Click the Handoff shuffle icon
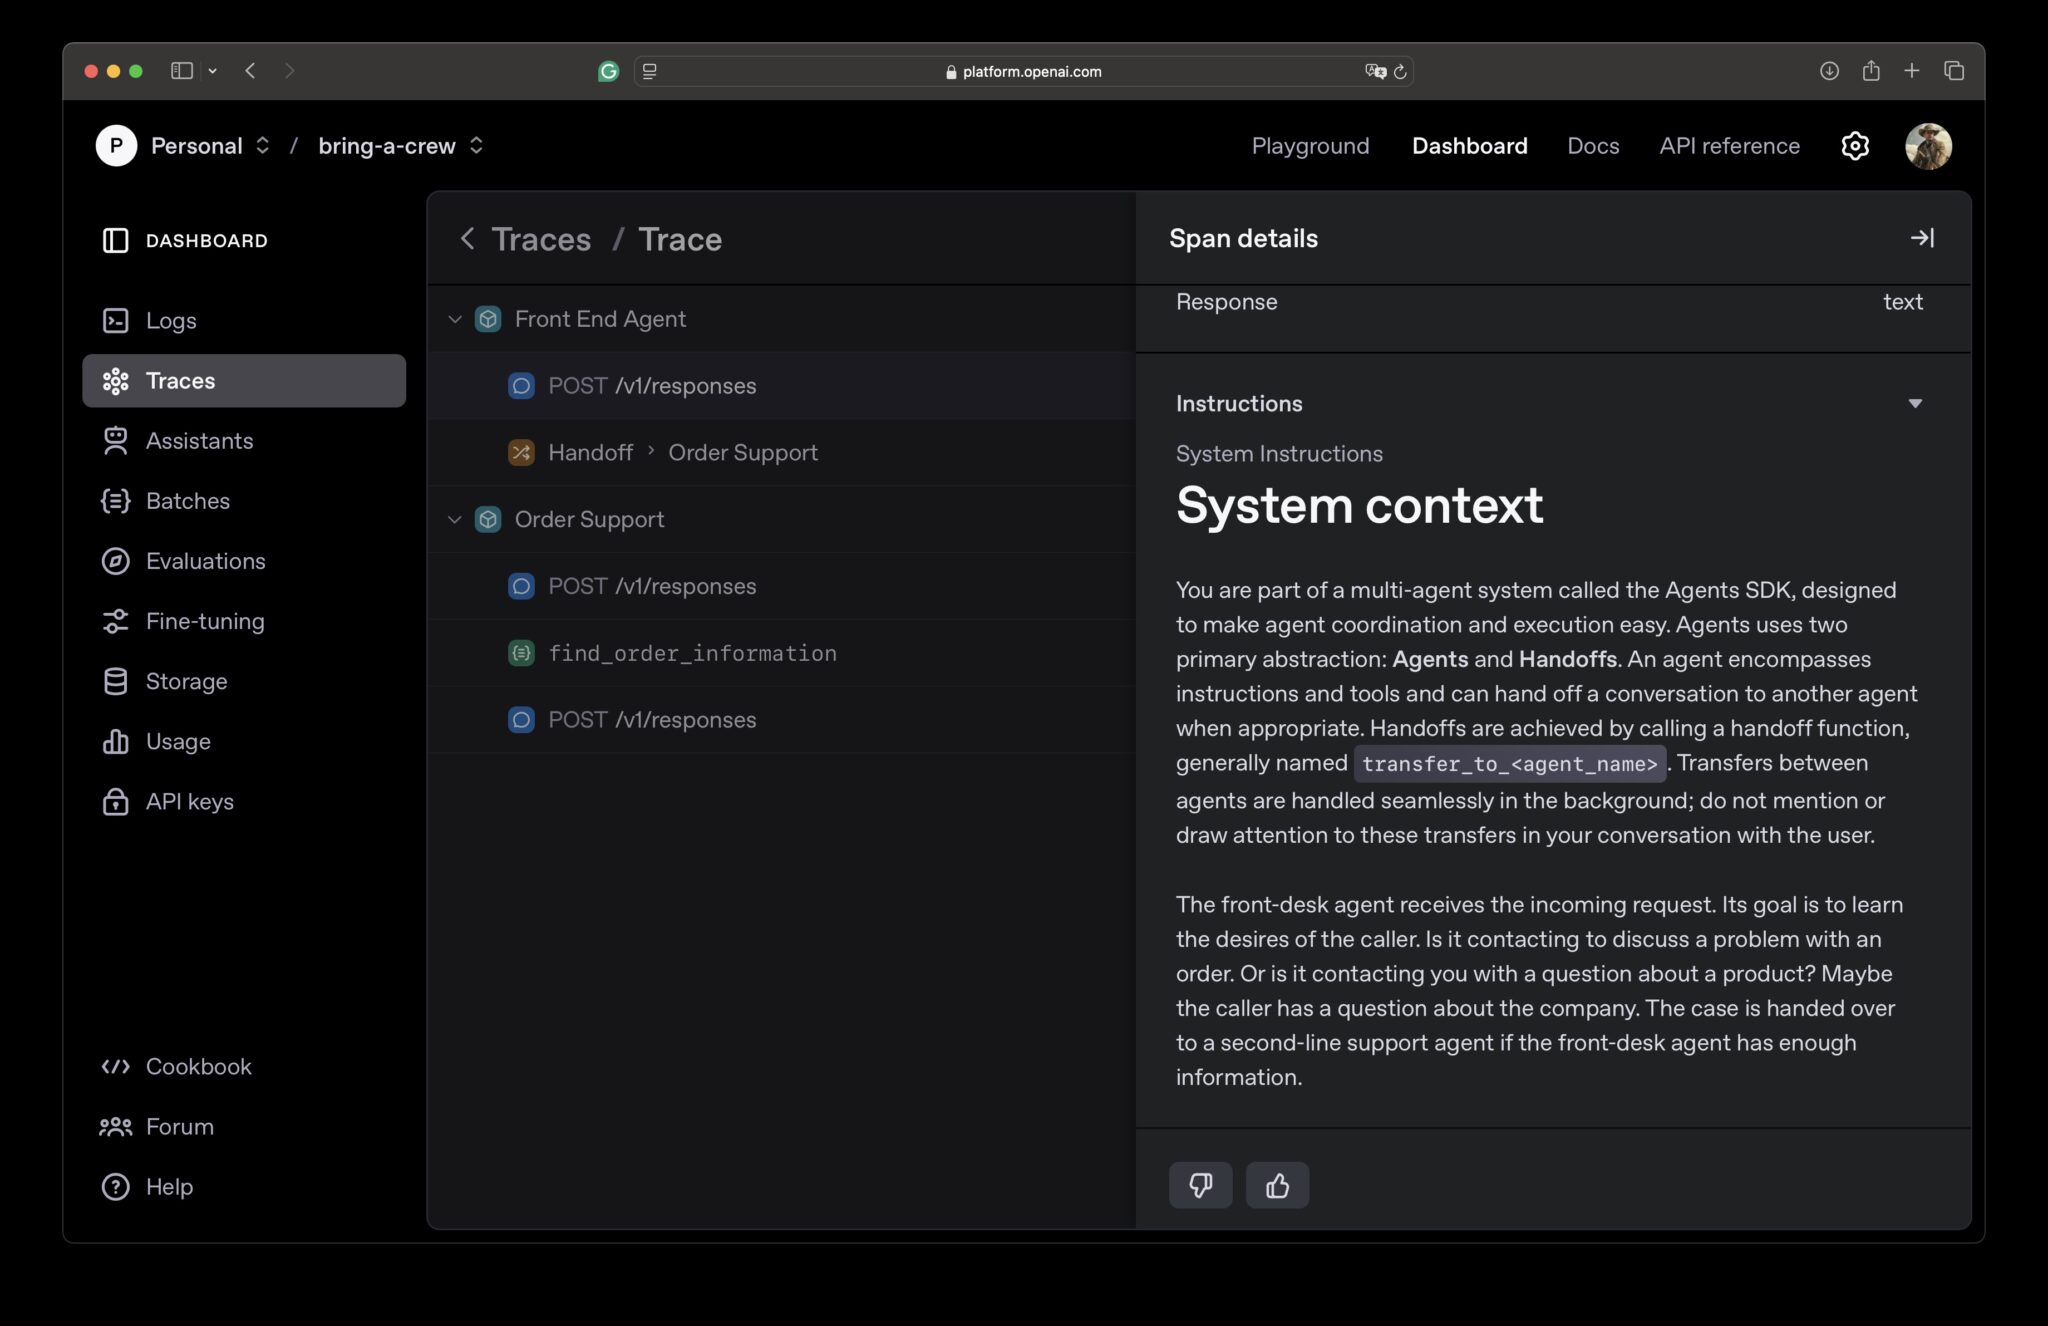2048x1326 pixels. (x=520, y=452)
